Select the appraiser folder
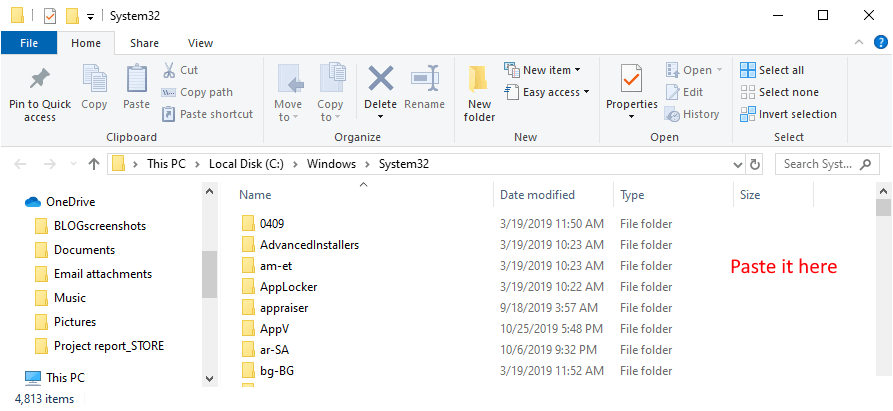This screenshot has height=411, width=893. (275, 308)
